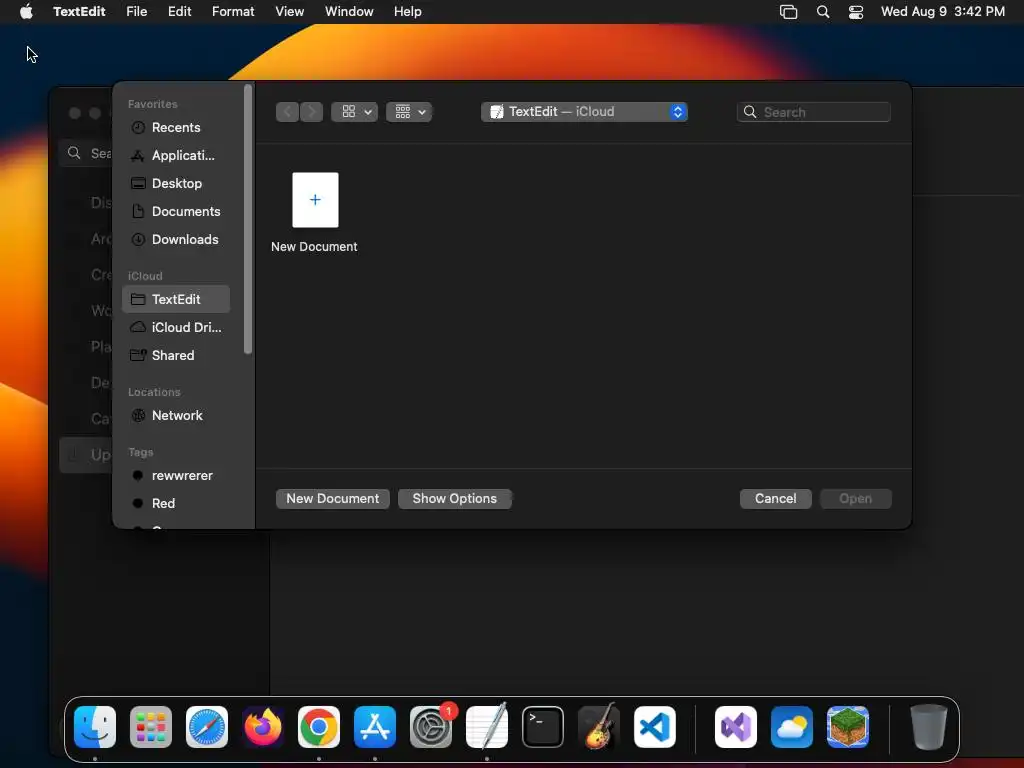
Task: Select Applications in the Favorites sidebar
Action: point(176,155)
